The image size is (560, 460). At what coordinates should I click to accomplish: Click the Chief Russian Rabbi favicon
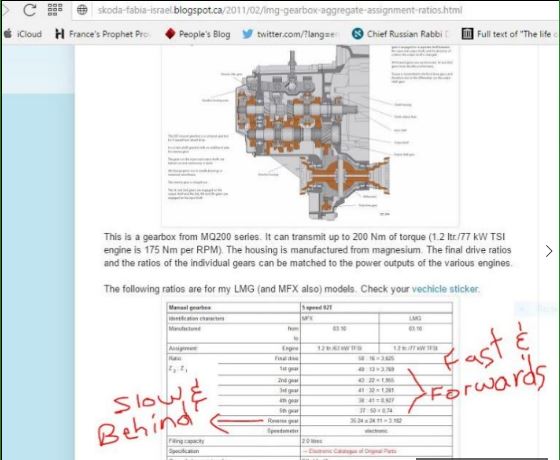pyautogui.click(x=357, y=34)
